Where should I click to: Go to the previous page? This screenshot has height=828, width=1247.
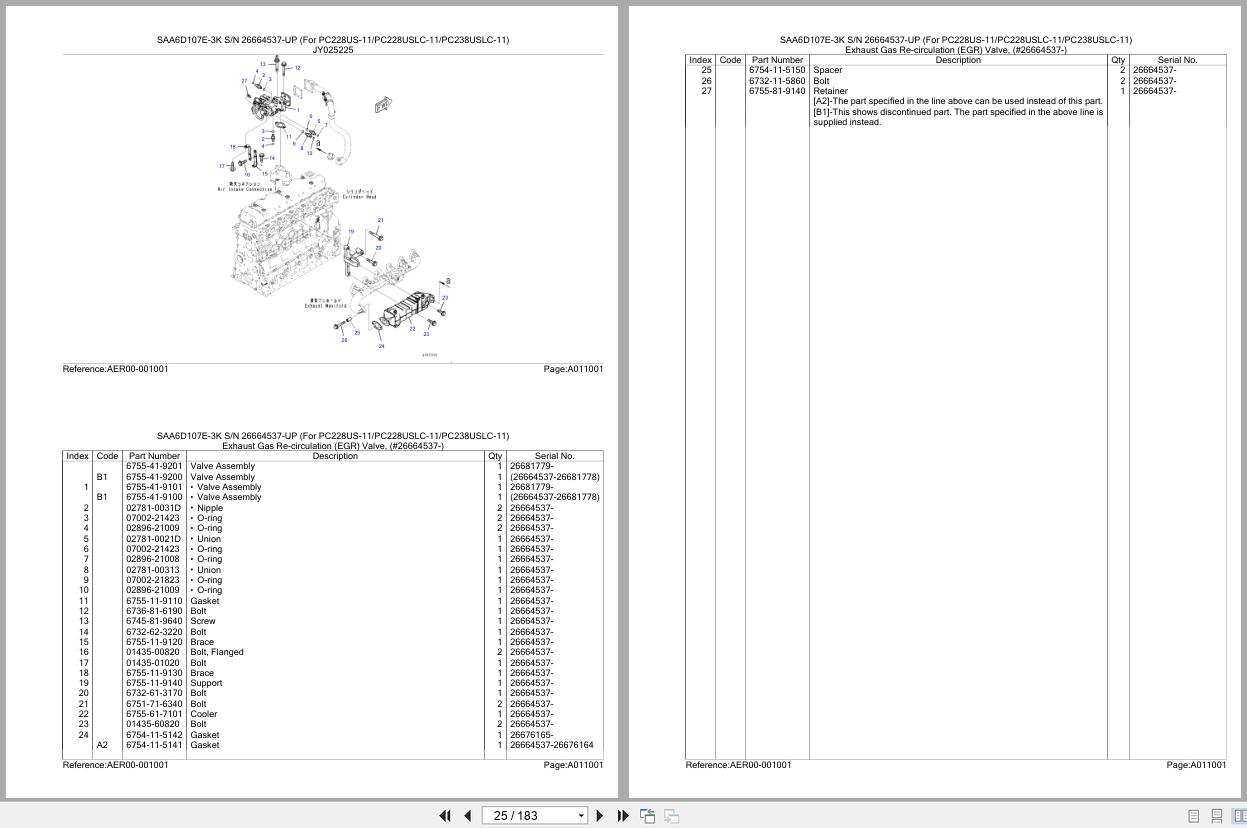click(467, 816)
